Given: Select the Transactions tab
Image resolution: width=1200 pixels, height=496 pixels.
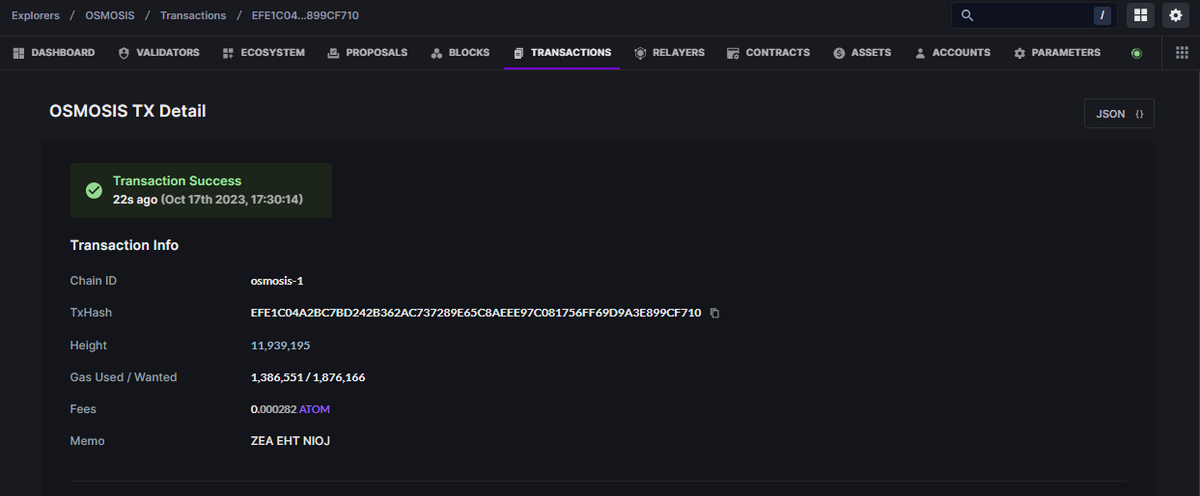Looking at the screenshot, I should 562,52.
